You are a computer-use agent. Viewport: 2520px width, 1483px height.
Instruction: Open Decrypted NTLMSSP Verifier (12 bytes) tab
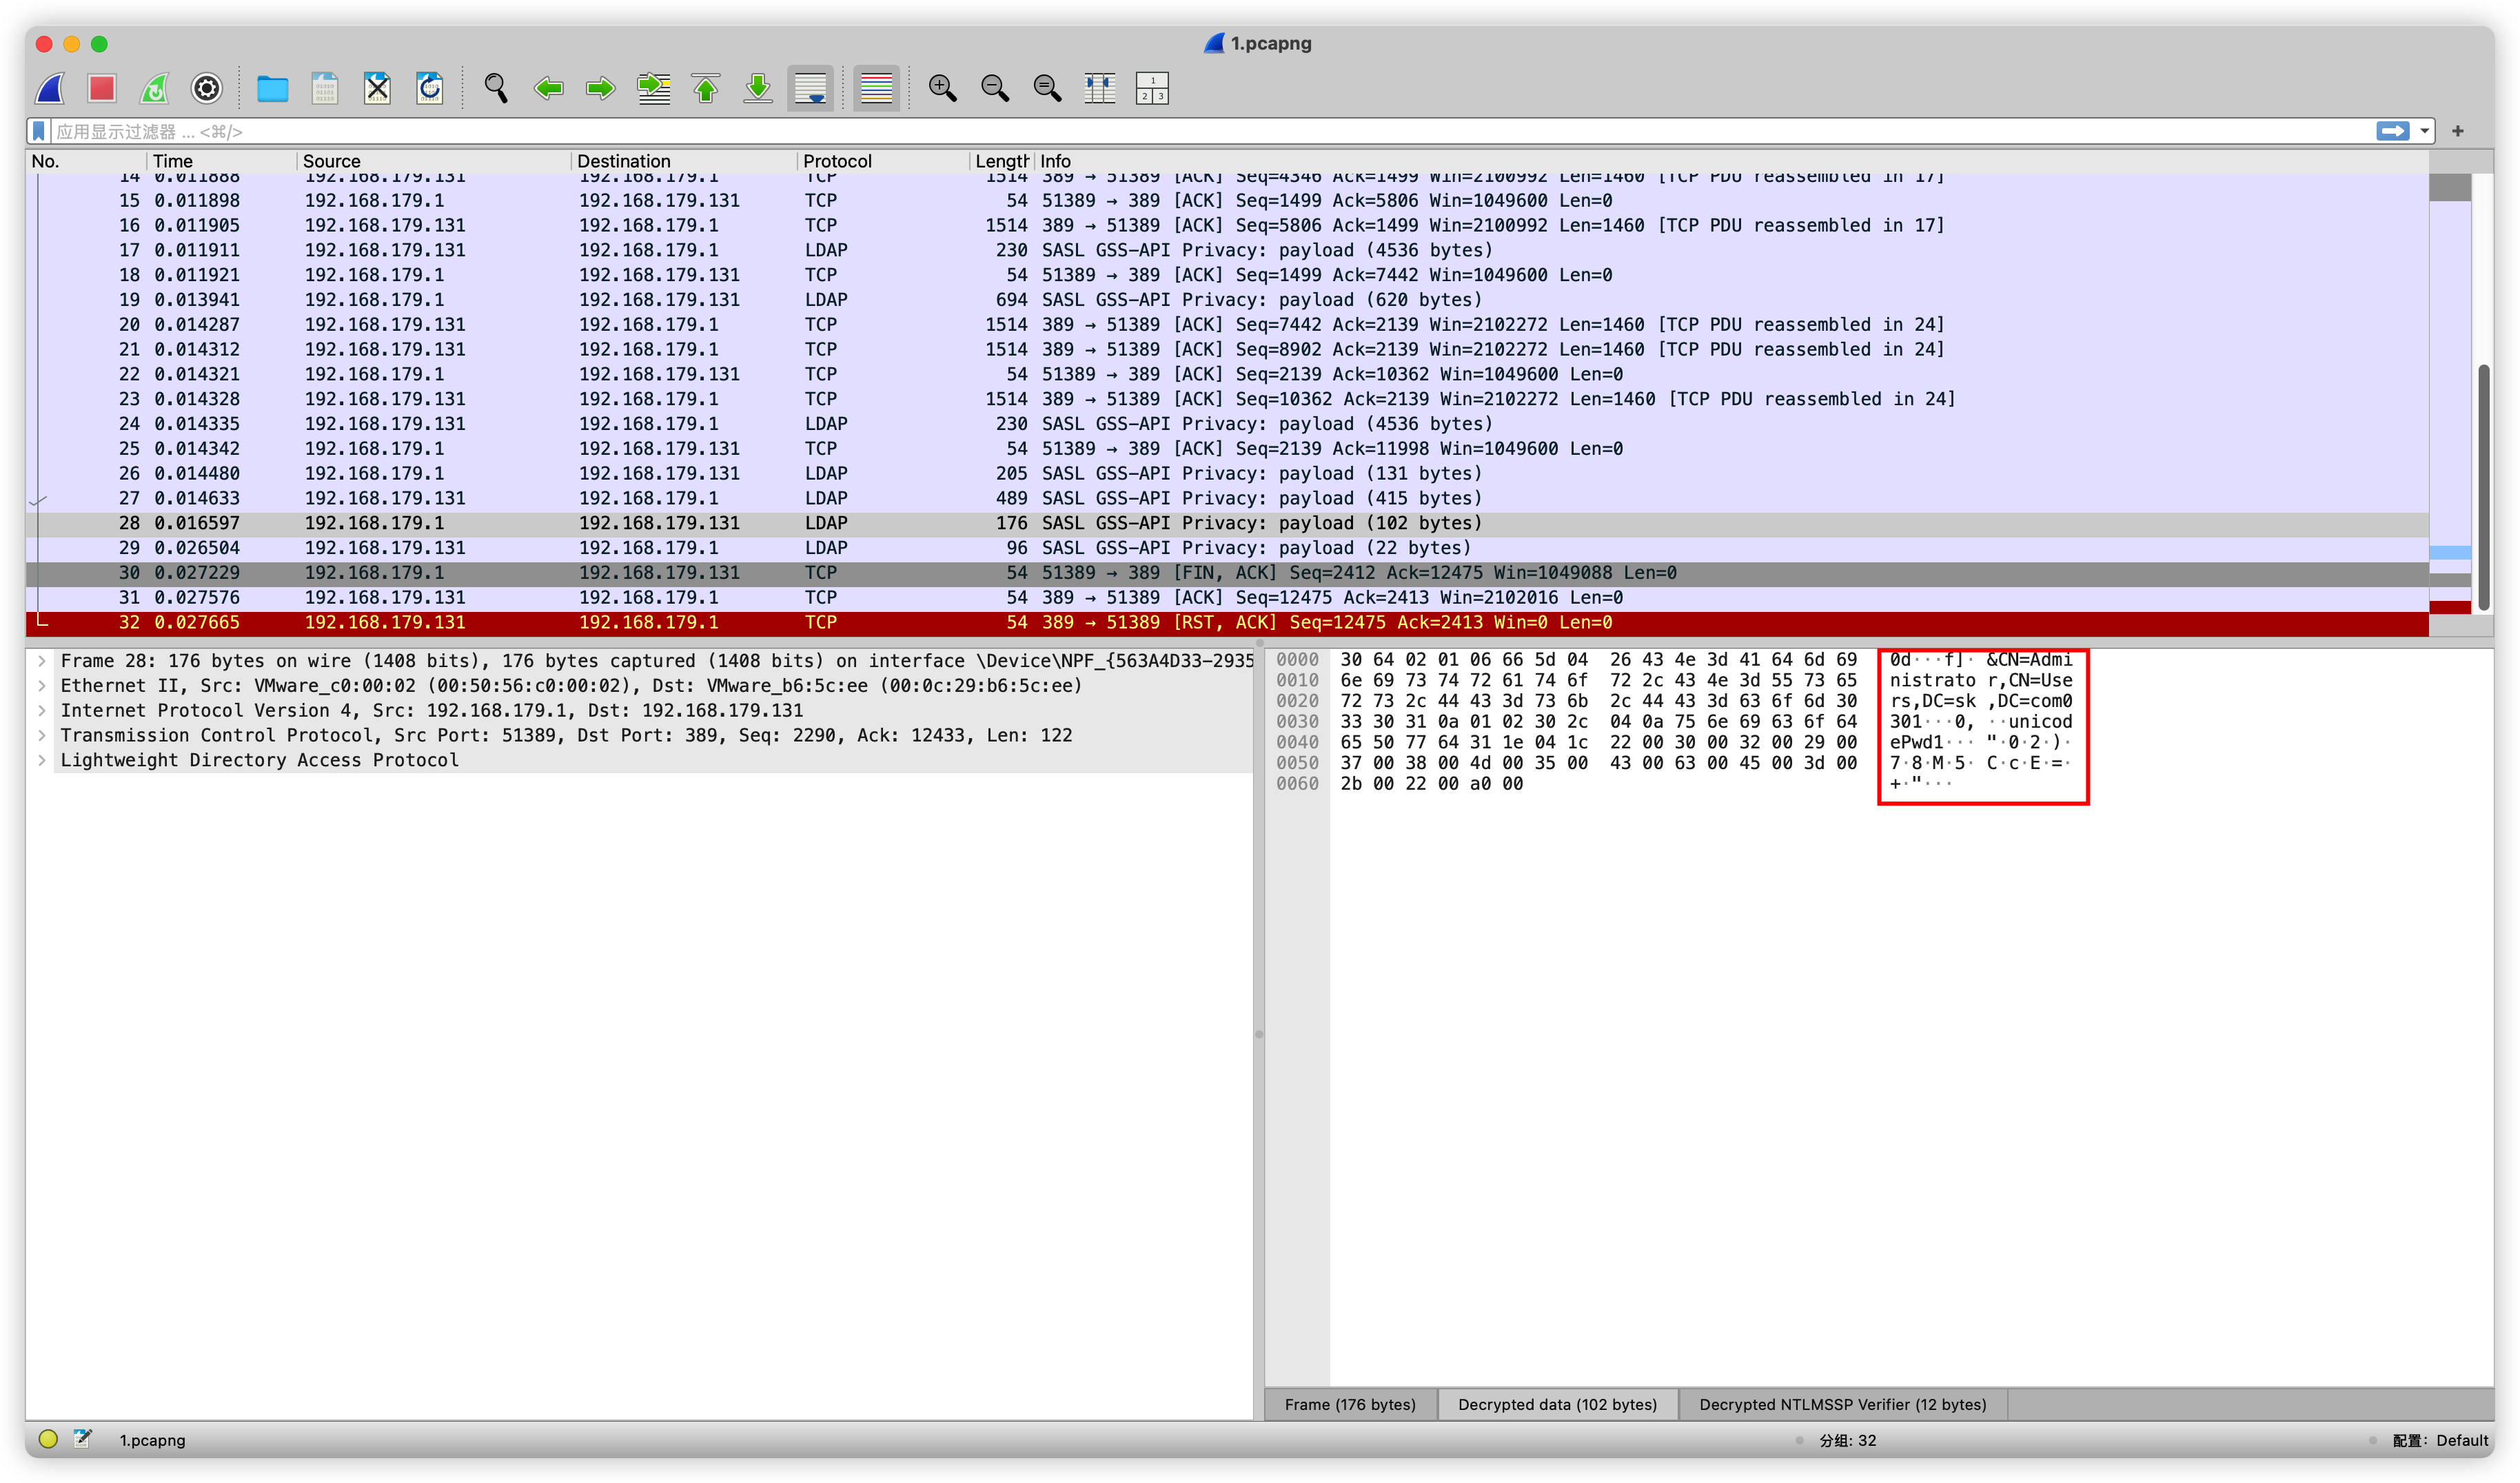click(x=1842, y=1404)
